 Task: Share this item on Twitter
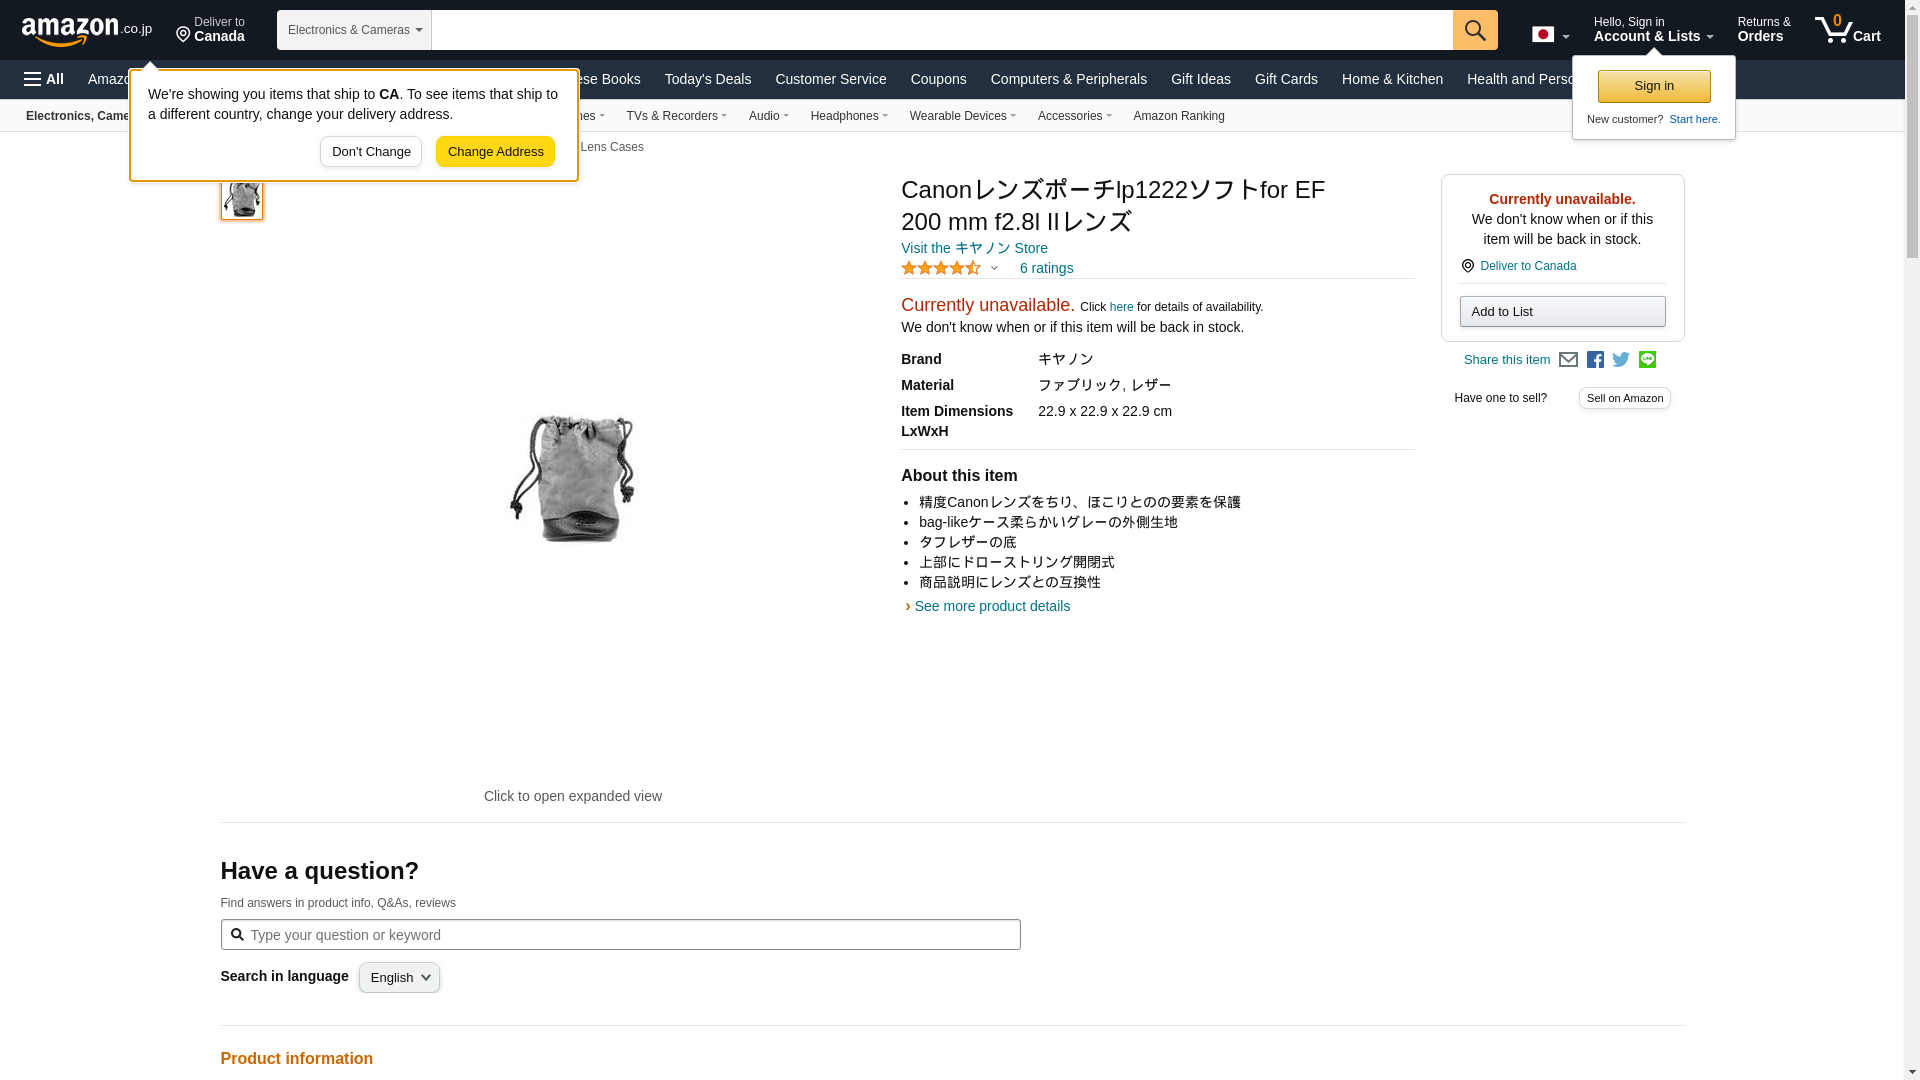point(1621,360)
